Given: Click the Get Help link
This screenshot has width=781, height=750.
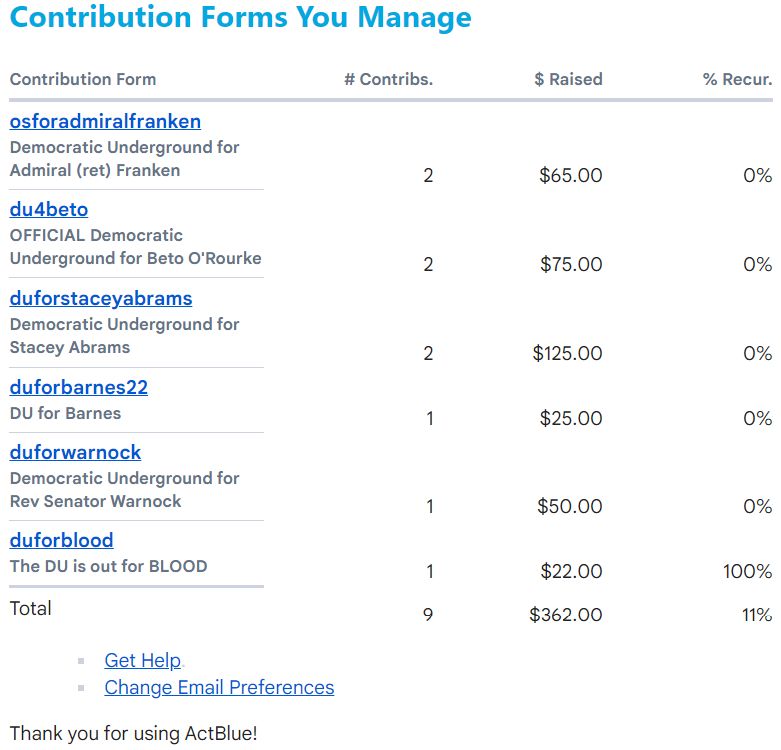Looking at the screenshot, I should [142, 660].
